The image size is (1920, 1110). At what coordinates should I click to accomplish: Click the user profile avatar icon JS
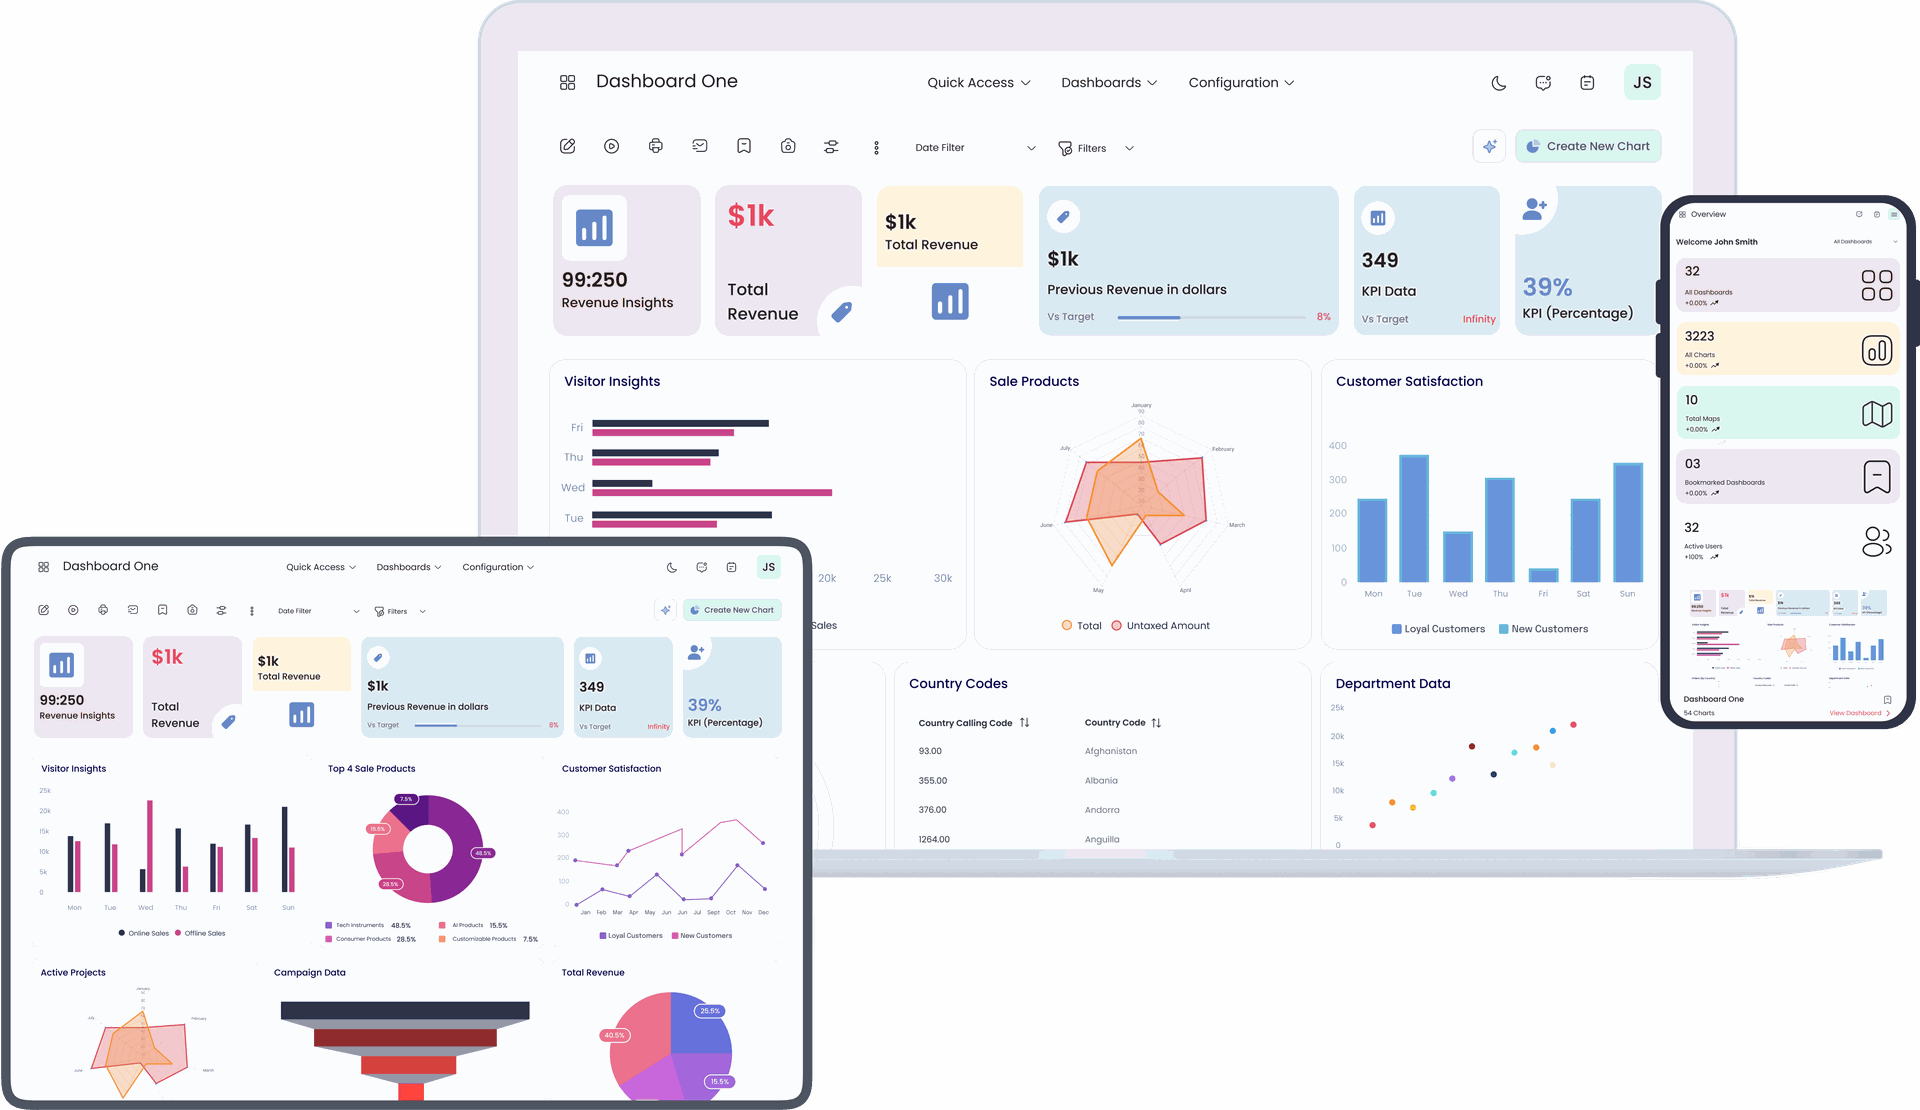point(1643,82)
